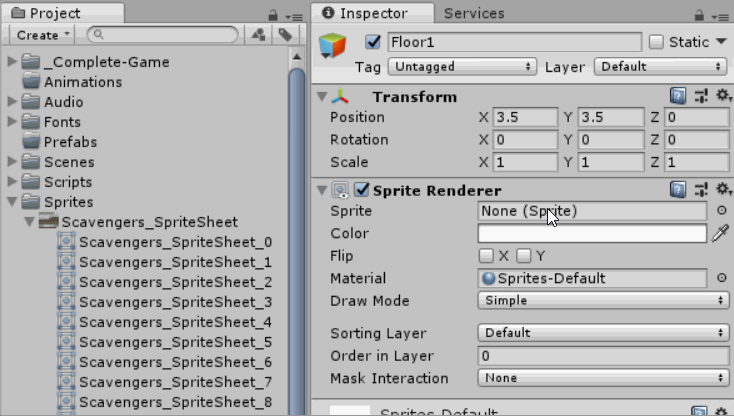Expand the _Complete-Game folder
The width and height of the screenshot is (734, 416).
click(x=12, y=61)
